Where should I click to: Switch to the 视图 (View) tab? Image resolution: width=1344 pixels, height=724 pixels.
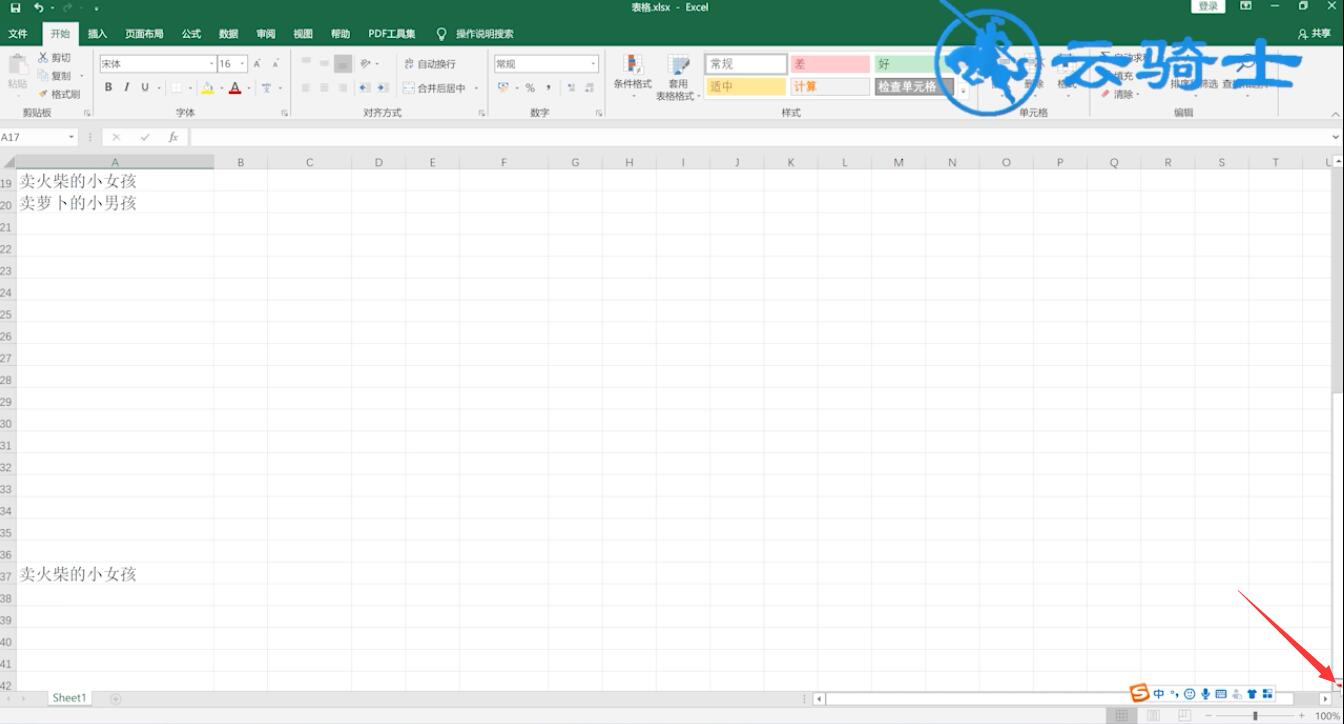click(303, 34)
